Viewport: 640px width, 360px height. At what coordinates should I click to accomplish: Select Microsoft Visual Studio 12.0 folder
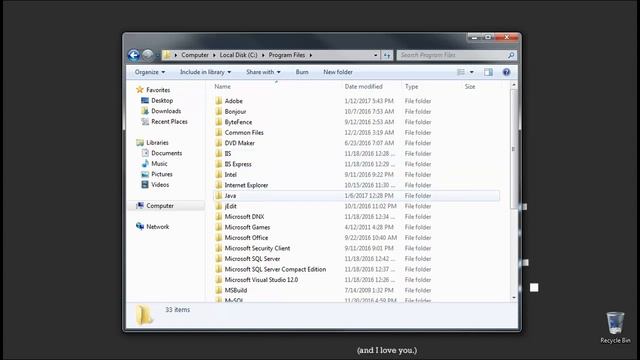click(261, 280)
